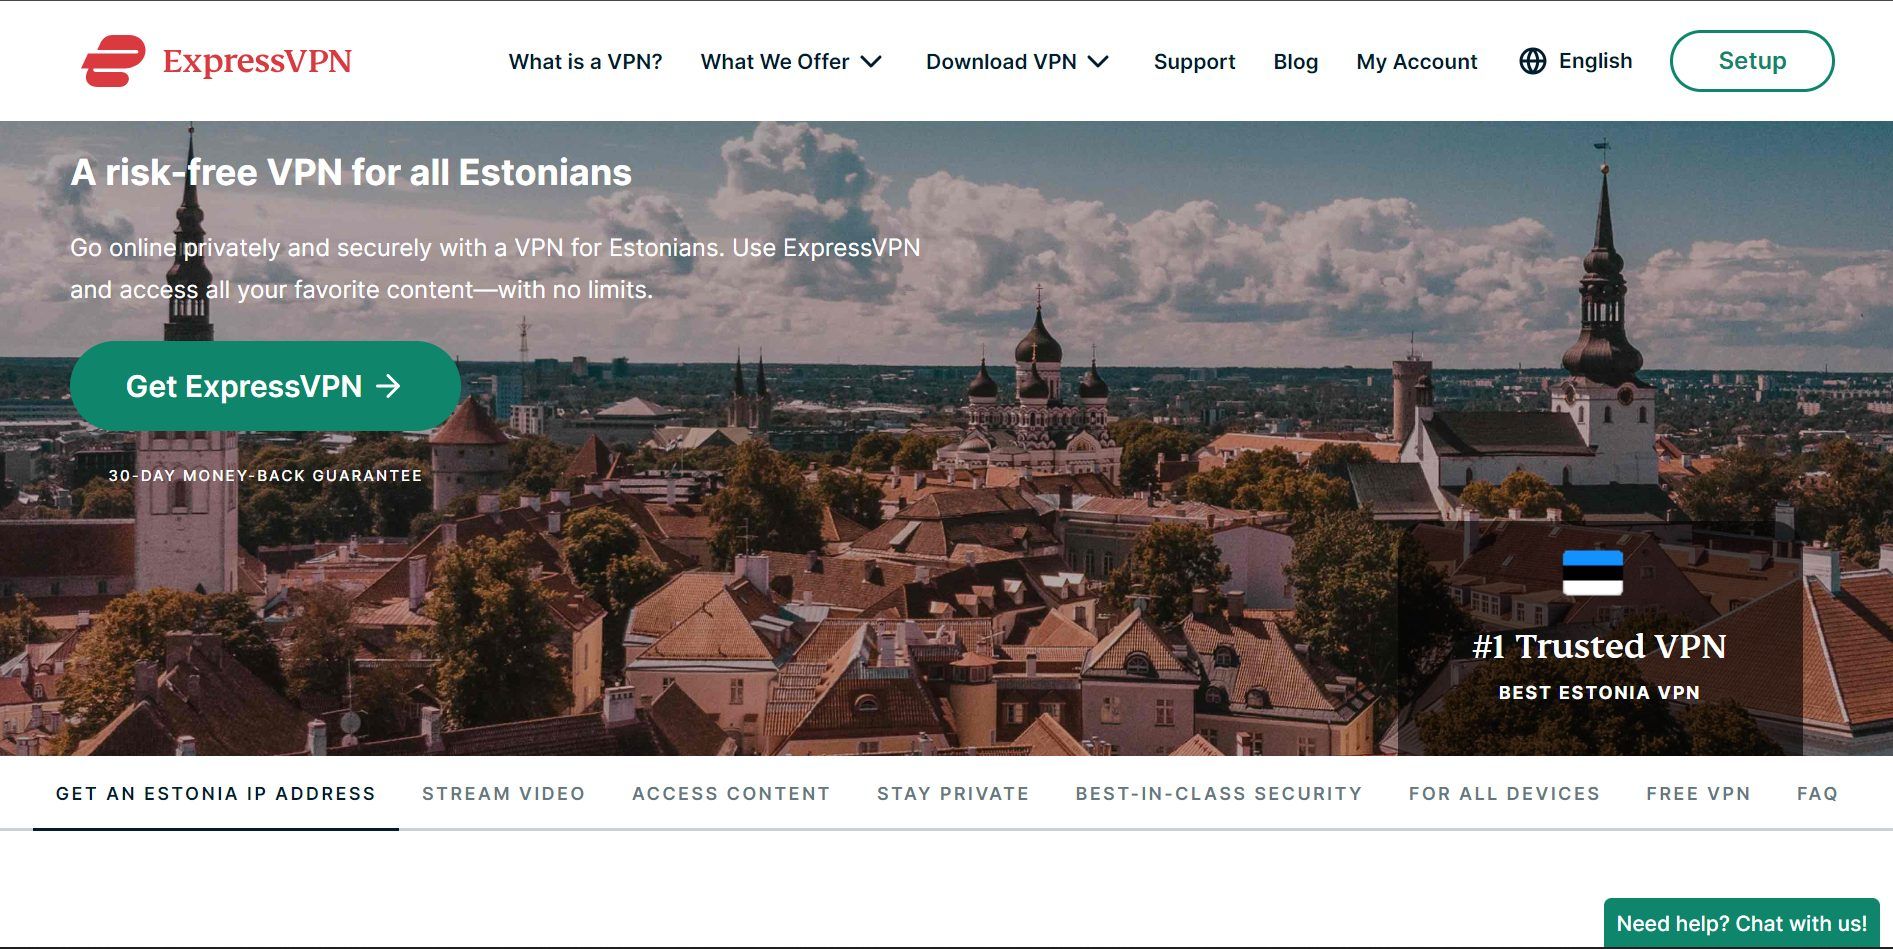
Task: Expand the chevron beside Download VPN
Action: (1098, 62)
